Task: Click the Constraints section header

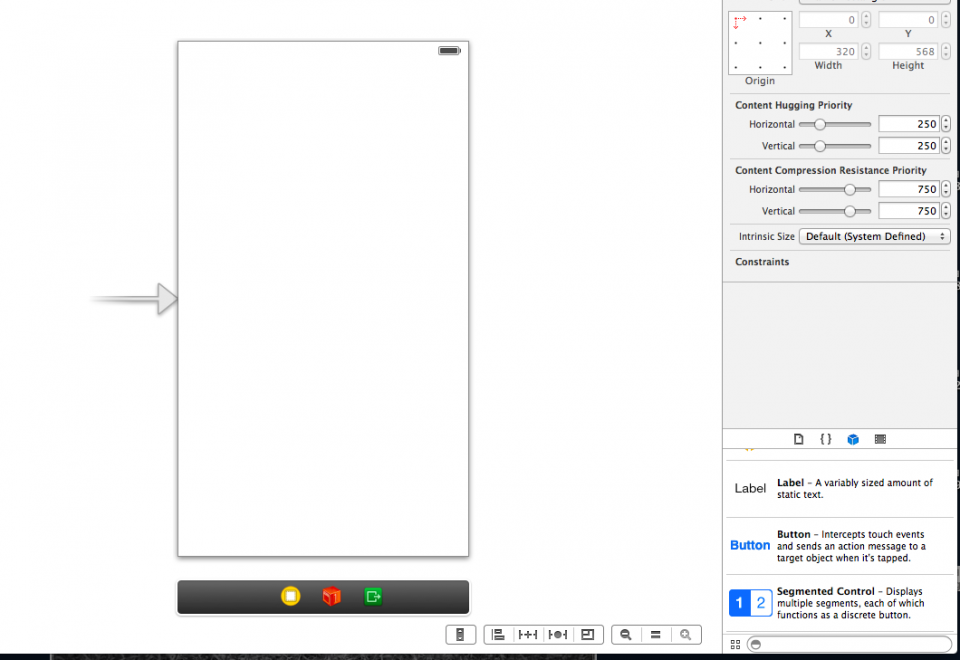Action: click(x=762, y=262)
